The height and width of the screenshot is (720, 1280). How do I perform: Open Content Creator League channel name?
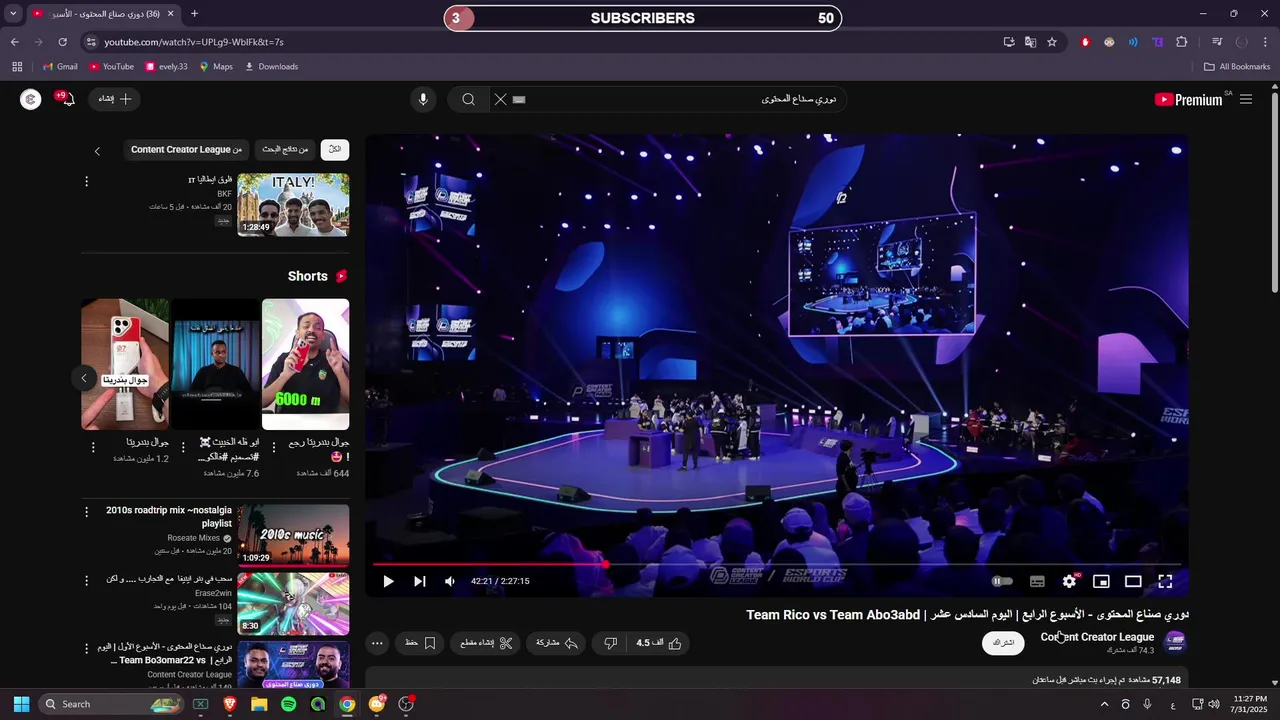1097,637
